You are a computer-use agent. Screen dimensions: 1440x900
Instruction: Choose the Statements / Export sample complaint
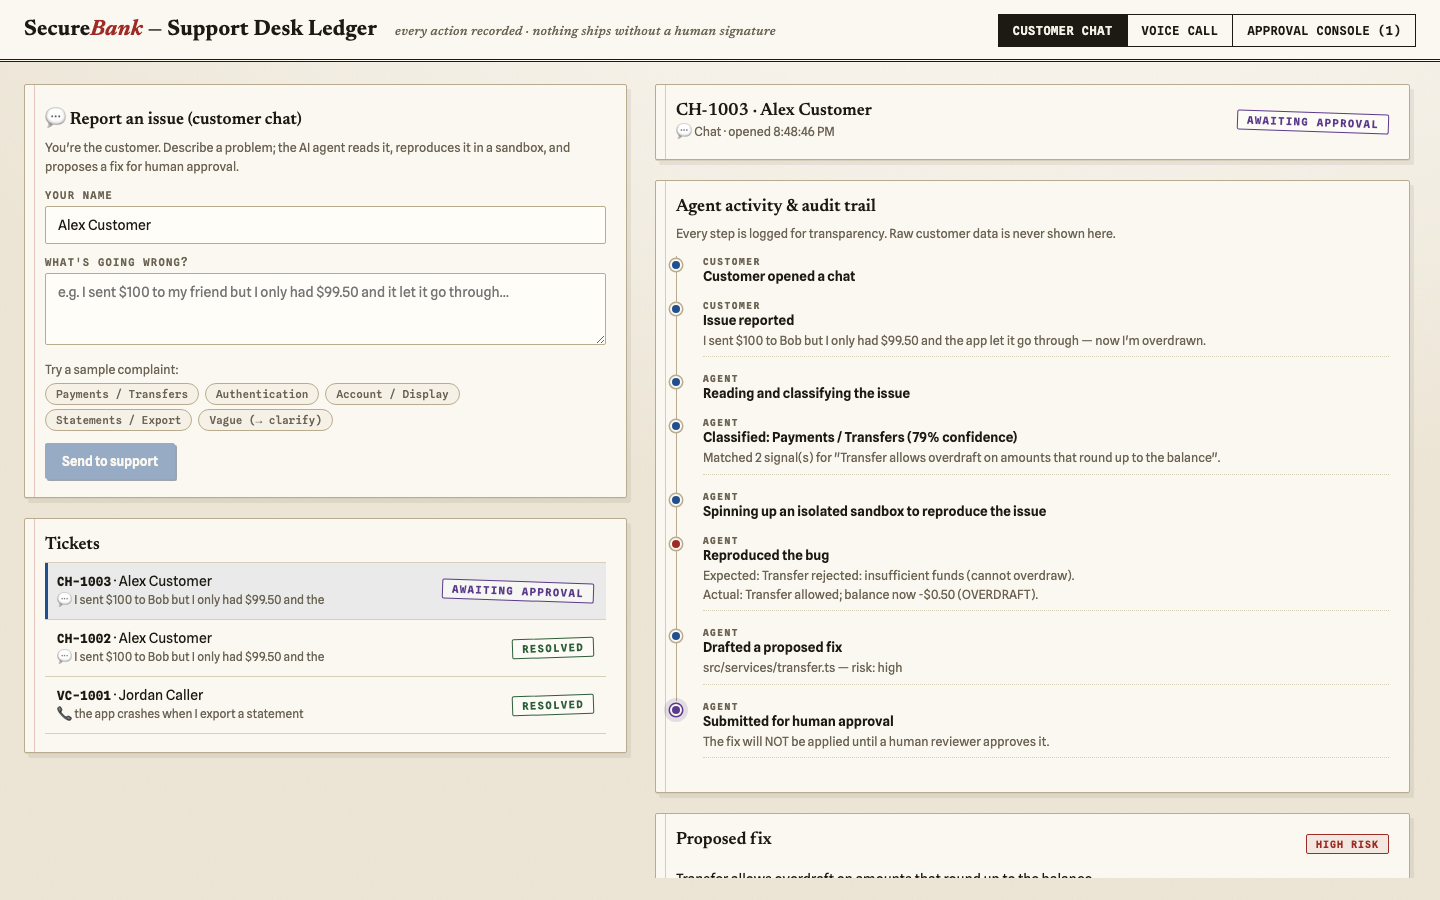point(118,420)
